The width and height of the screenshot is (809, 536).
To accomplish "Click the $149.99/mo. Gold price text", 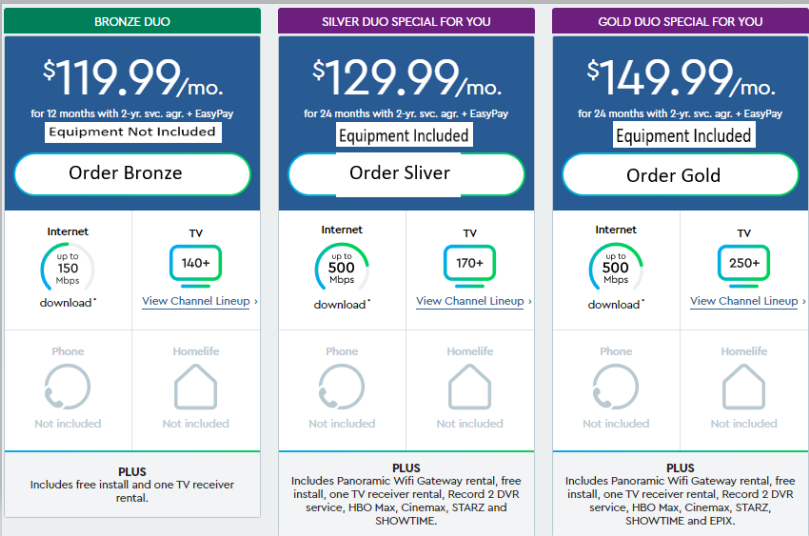I will (681, 77).
